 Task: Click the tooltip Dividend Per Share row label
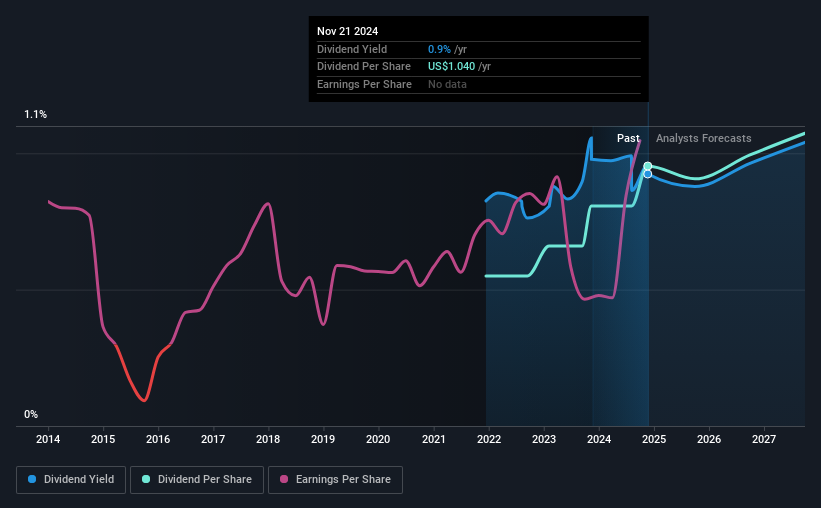pos(363,67)
